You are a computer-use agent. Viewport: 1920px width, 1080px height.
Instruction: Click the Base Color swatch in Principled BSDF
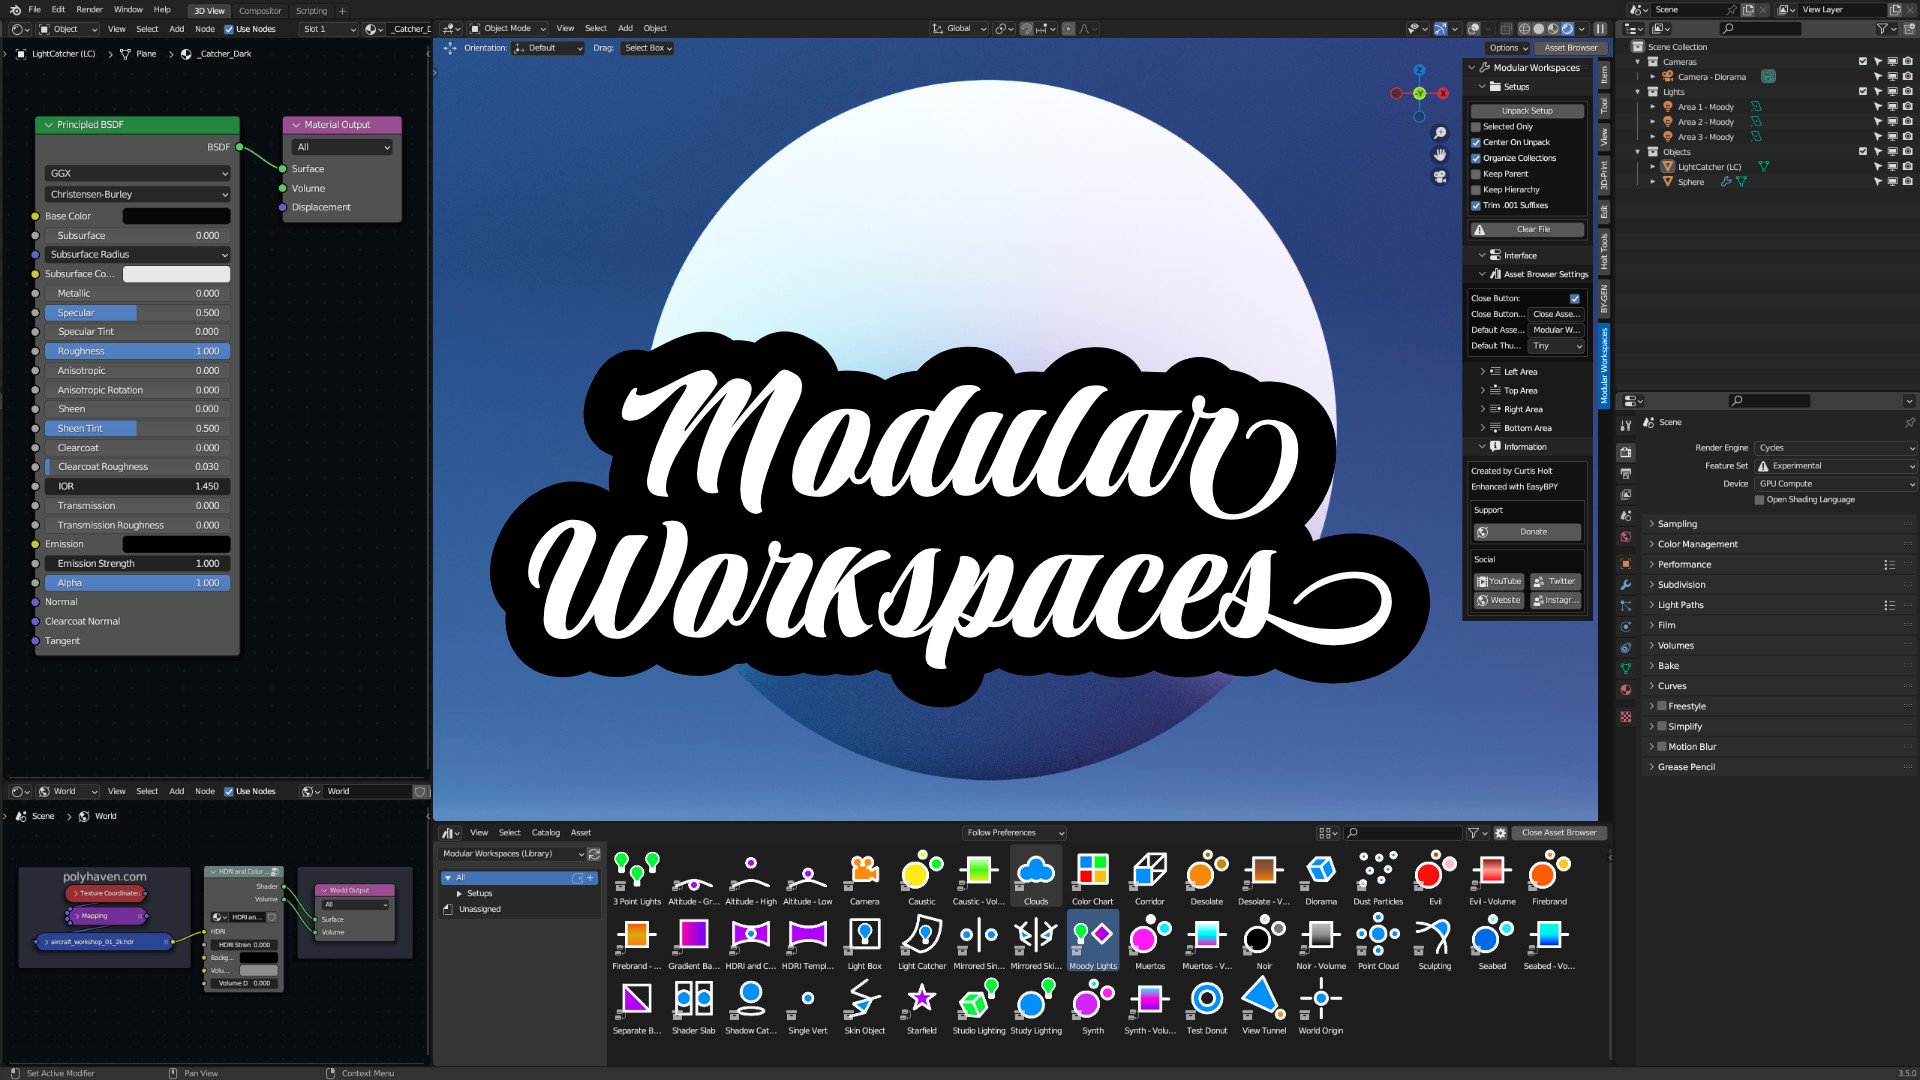tap(176, 215)
